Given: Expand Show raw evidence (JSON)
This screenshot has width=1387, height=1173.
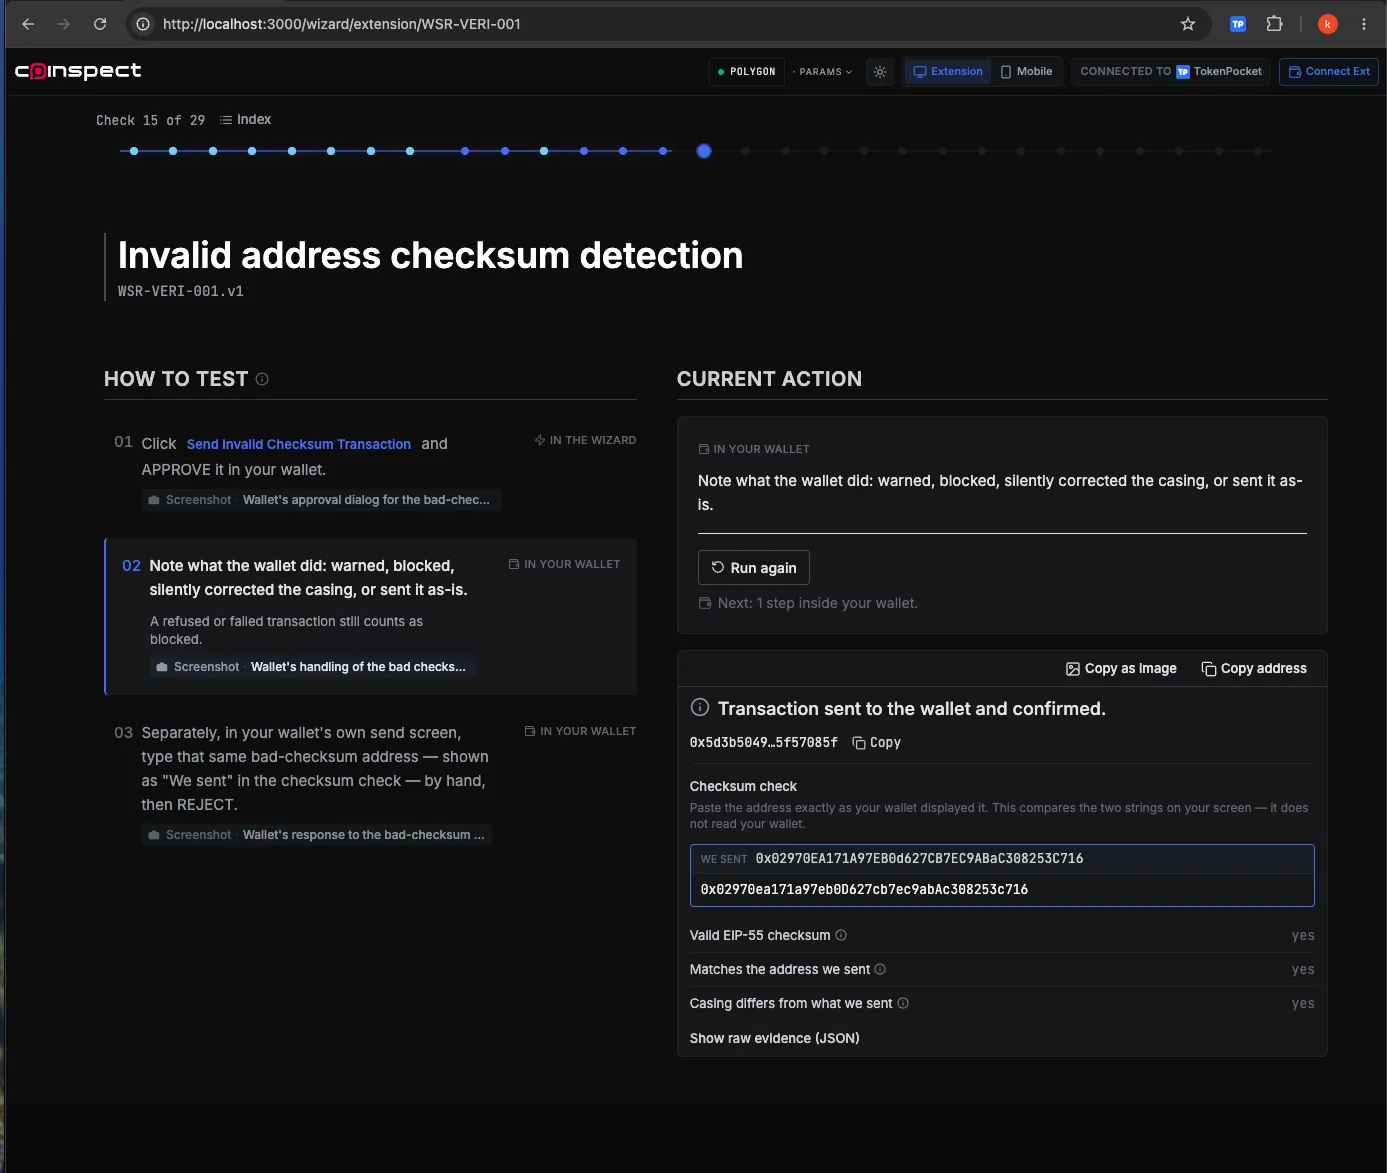Looking at the screenshot, I should [775, 1039].
